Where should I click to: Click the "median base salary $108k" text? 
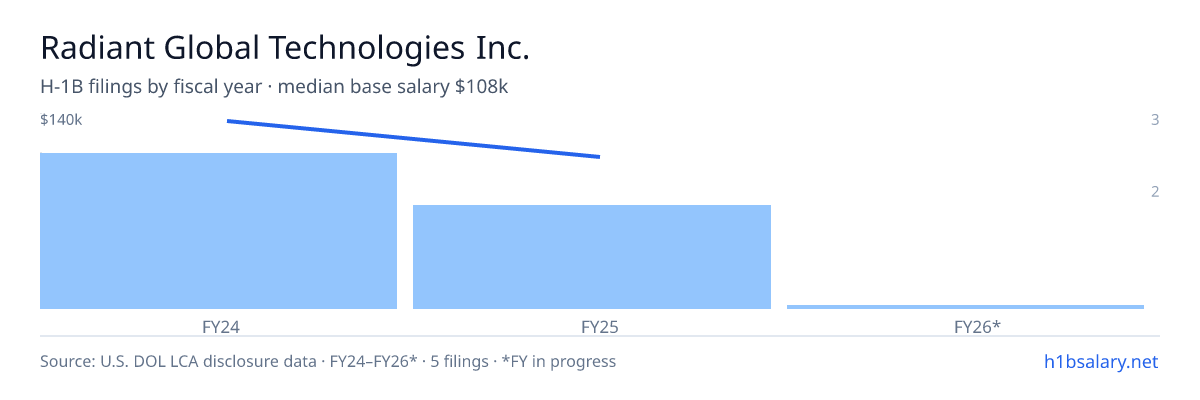pos(393,87)
